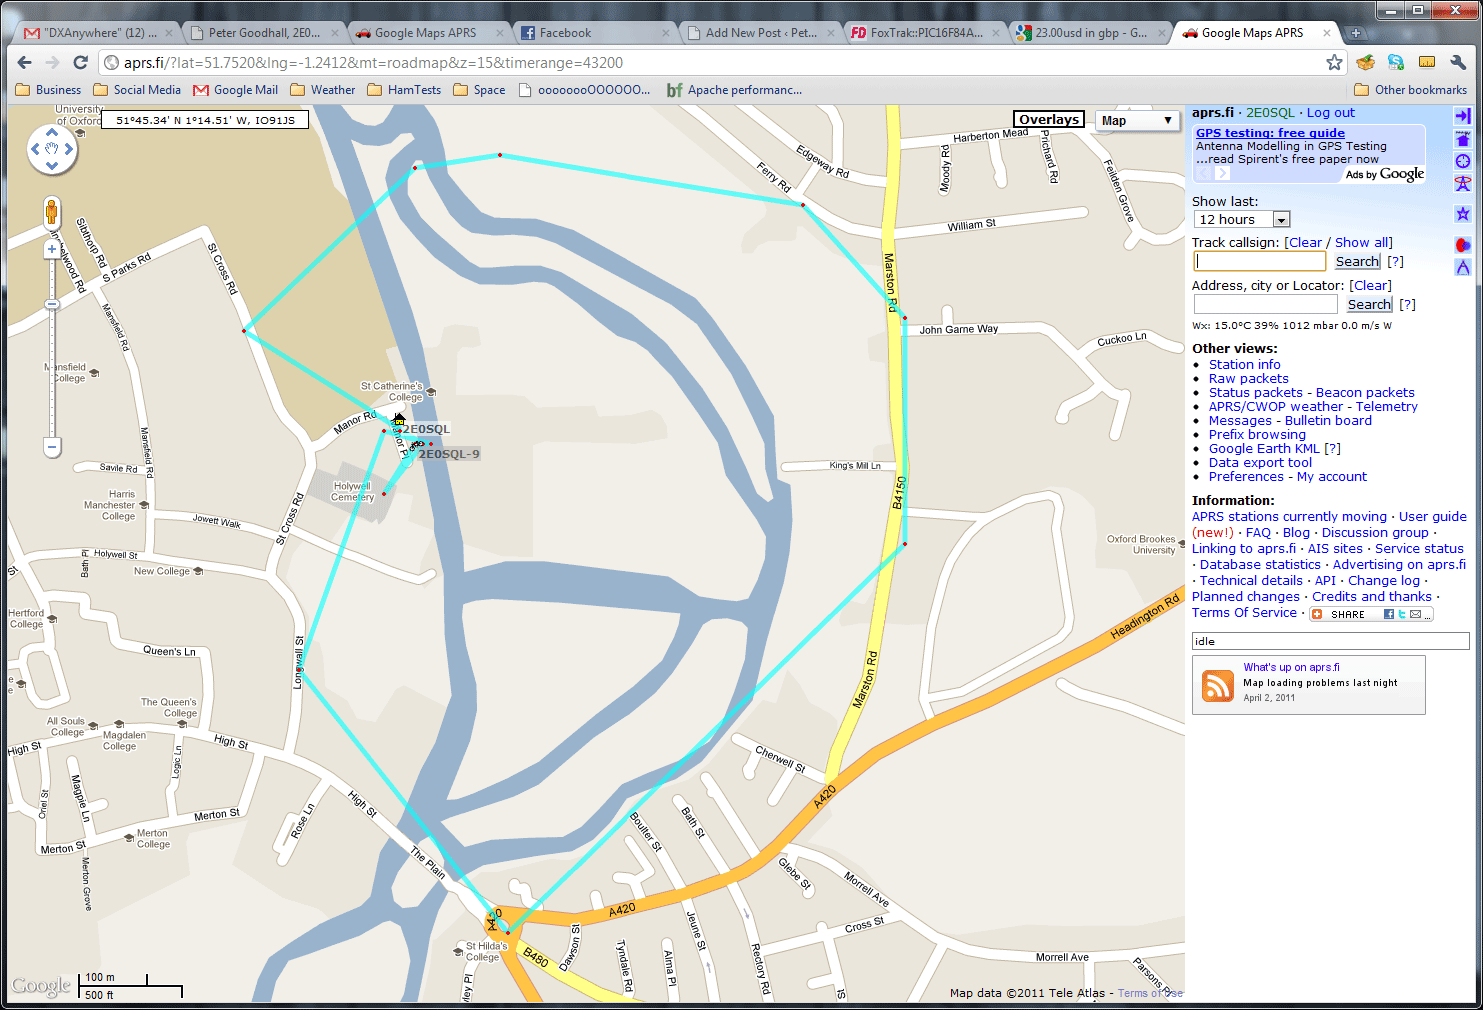Pan the map up with the arrow
The height and width of the screenshot is (1010, 1483).
(52, 134)
